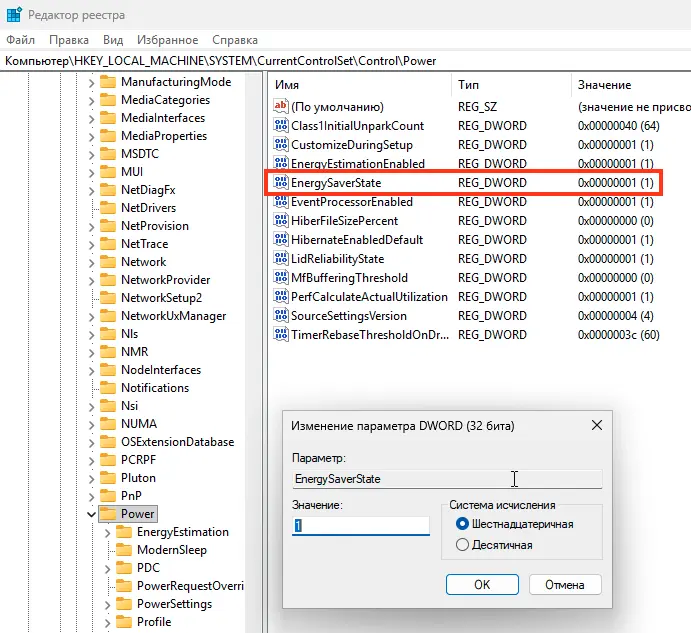Click the Значение input field
This screenshot has height=633, width=691.
click(360, 525)
